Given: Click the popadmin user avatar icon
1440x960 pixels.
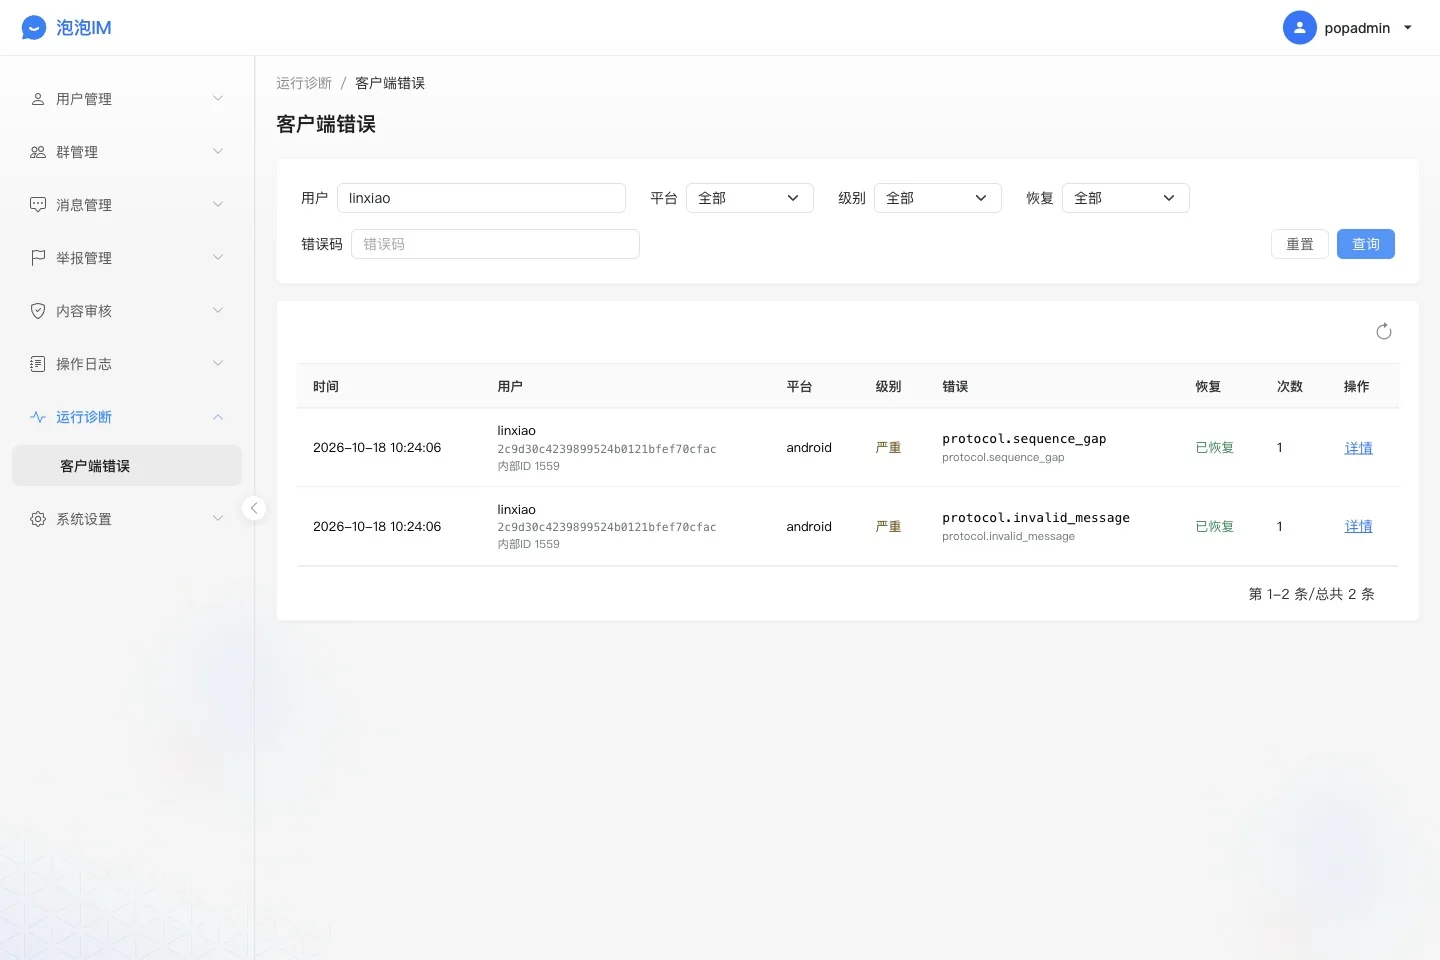Looking at the screenshot, I should coord(1299,28).
